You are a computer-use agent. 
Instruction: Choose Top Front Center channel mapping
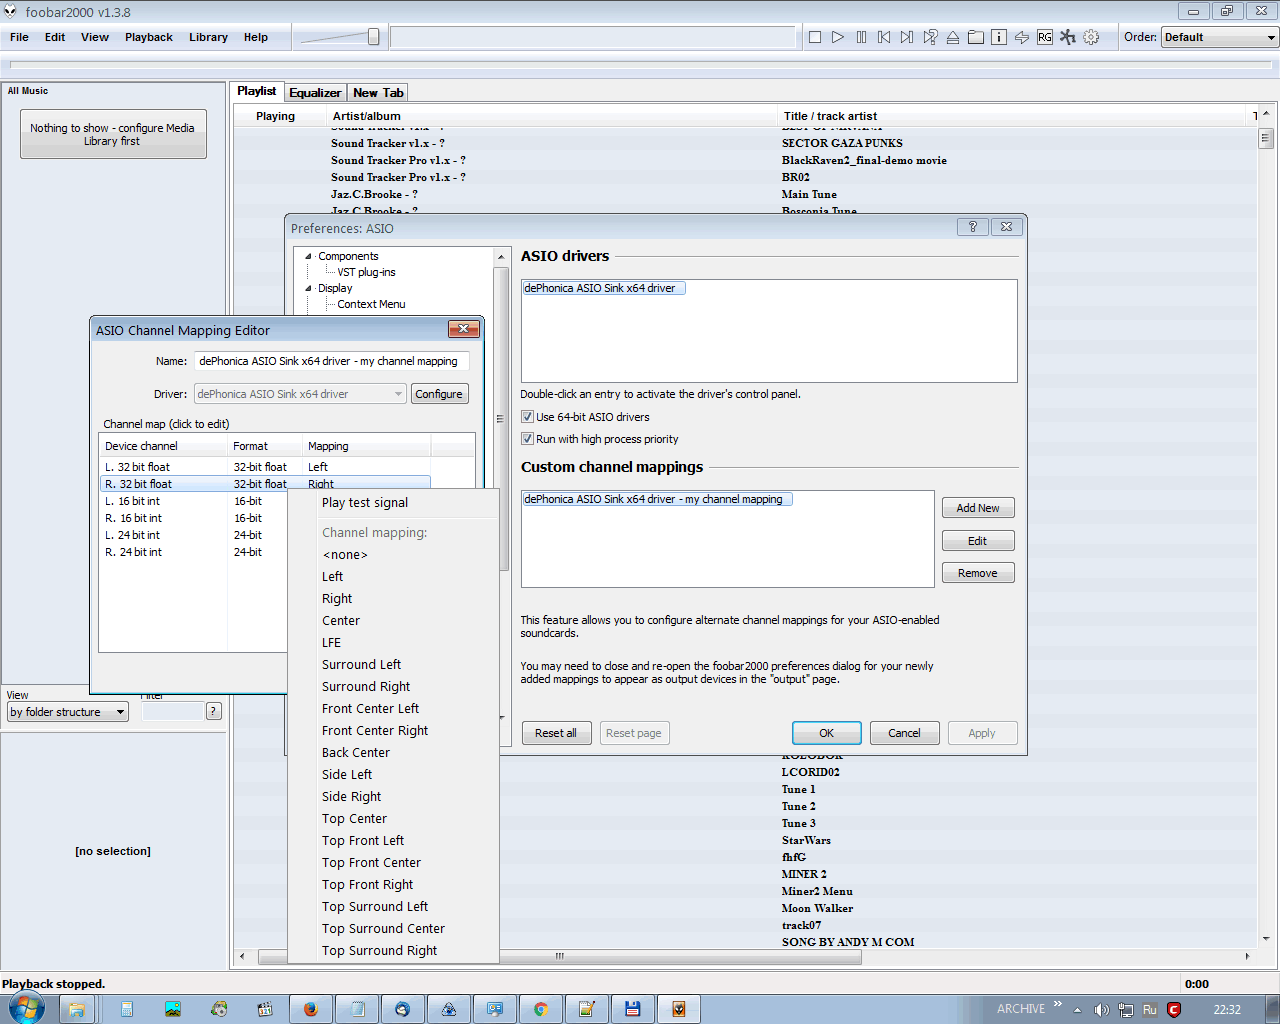coord(393,863)
